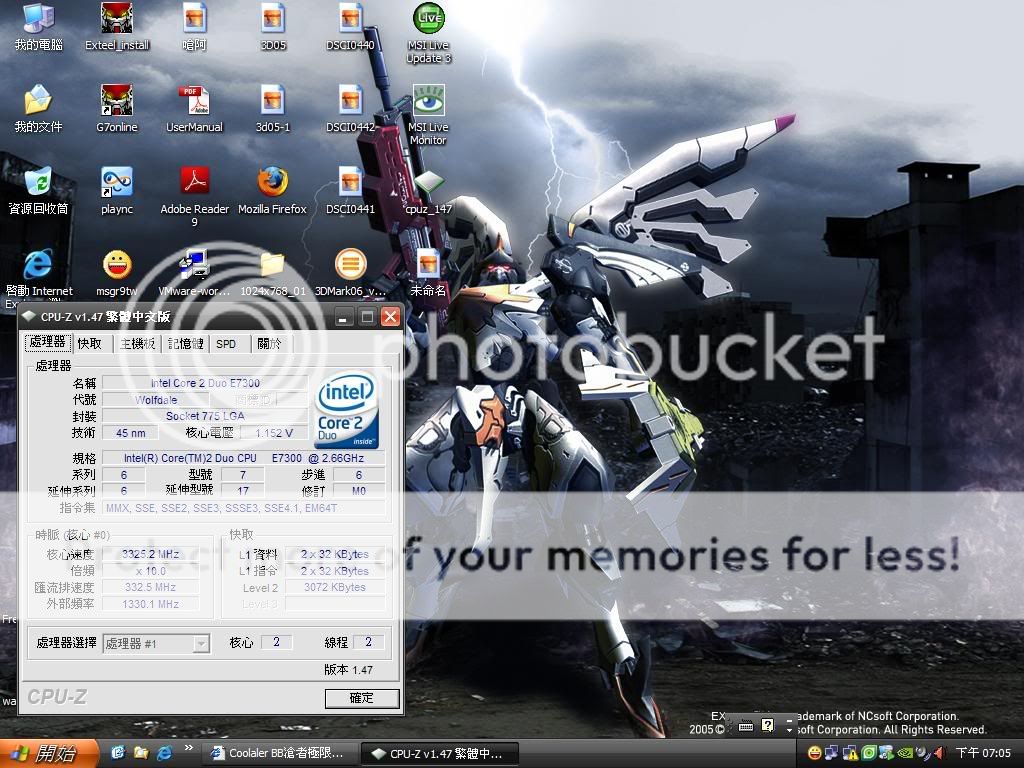The width and height of the screenshot is (1024, 768).
Task: Open the 我的電腦 desktop icon
Action: click(39, 26)
